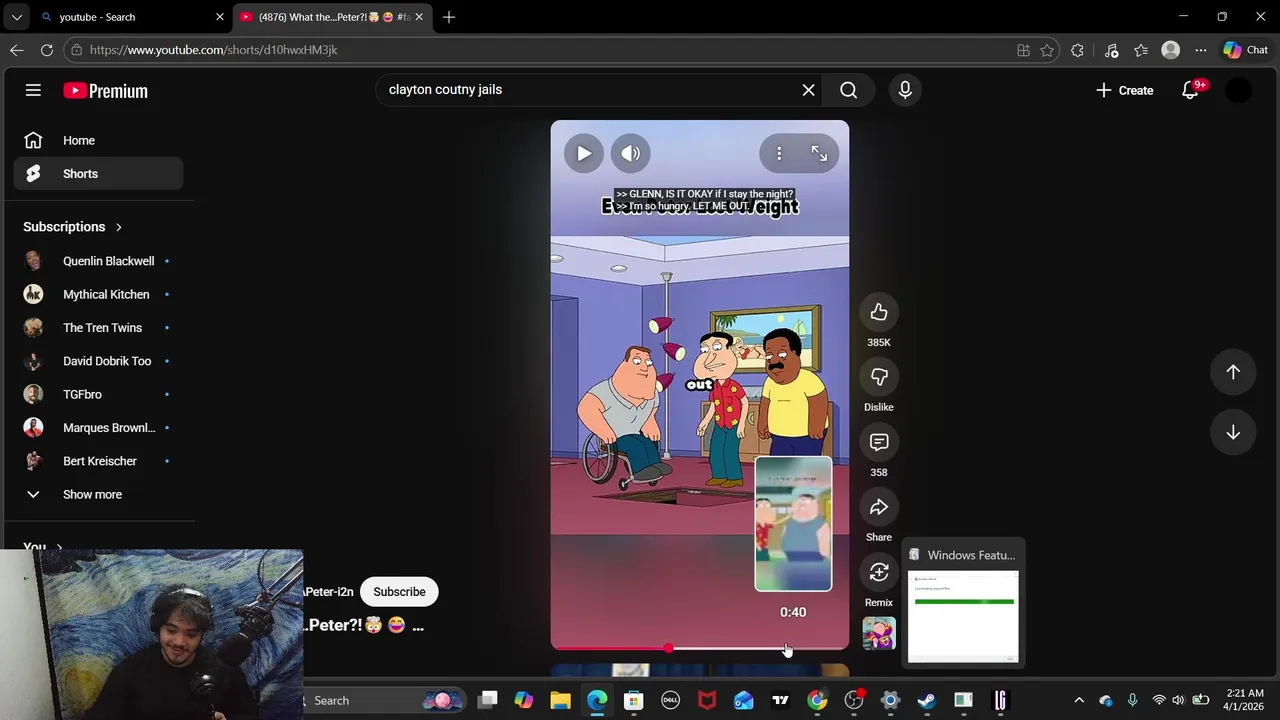Open browser settings and more menu
This screenshot has width=1280, height=720.
pyautogui.click(x=1201, y=50)
